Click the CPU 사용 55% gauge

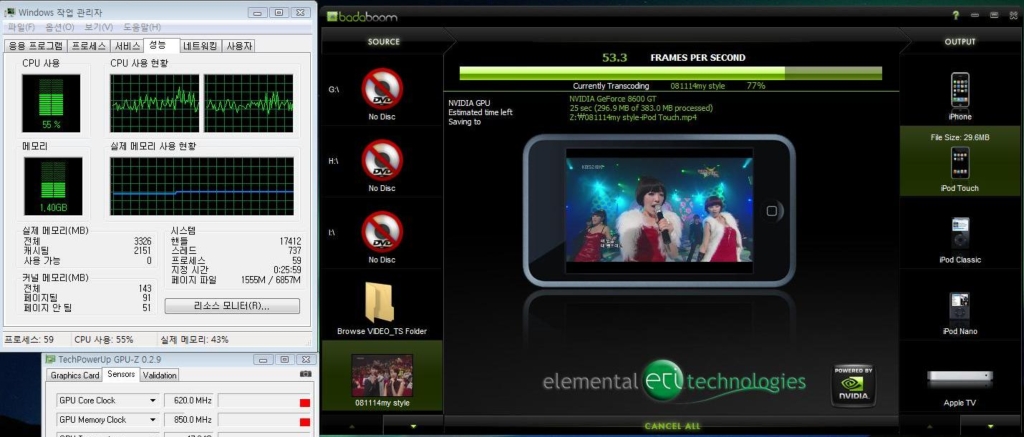click(x=51, y=103)
